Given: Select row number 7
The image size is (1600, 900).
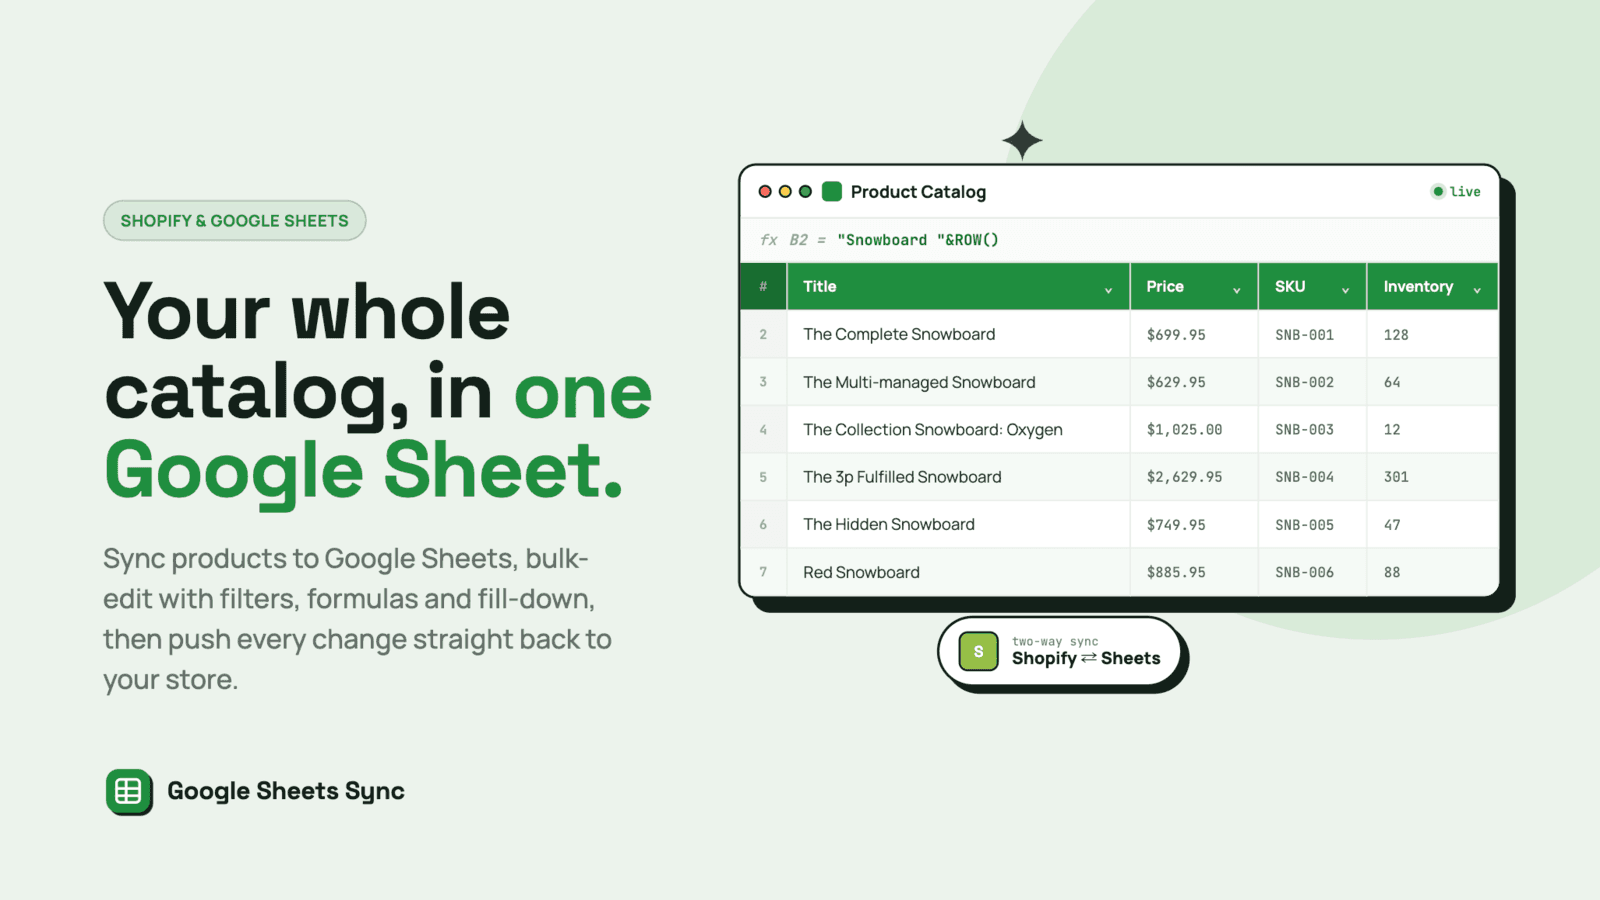Looking at the screenshot, I should coord(764,572).
